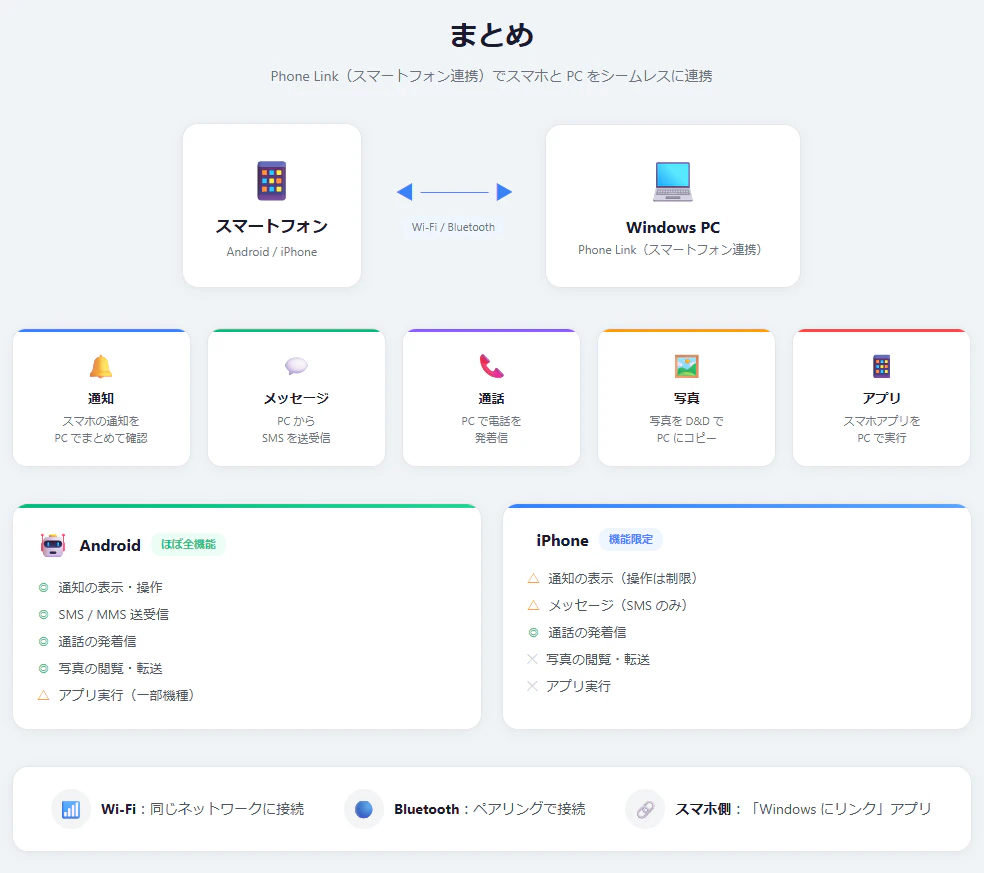Click green circle icon beside 通知の表示・操作
Image resolution: width=984 pixels, height=873 pixels.
tap(43, 587)
